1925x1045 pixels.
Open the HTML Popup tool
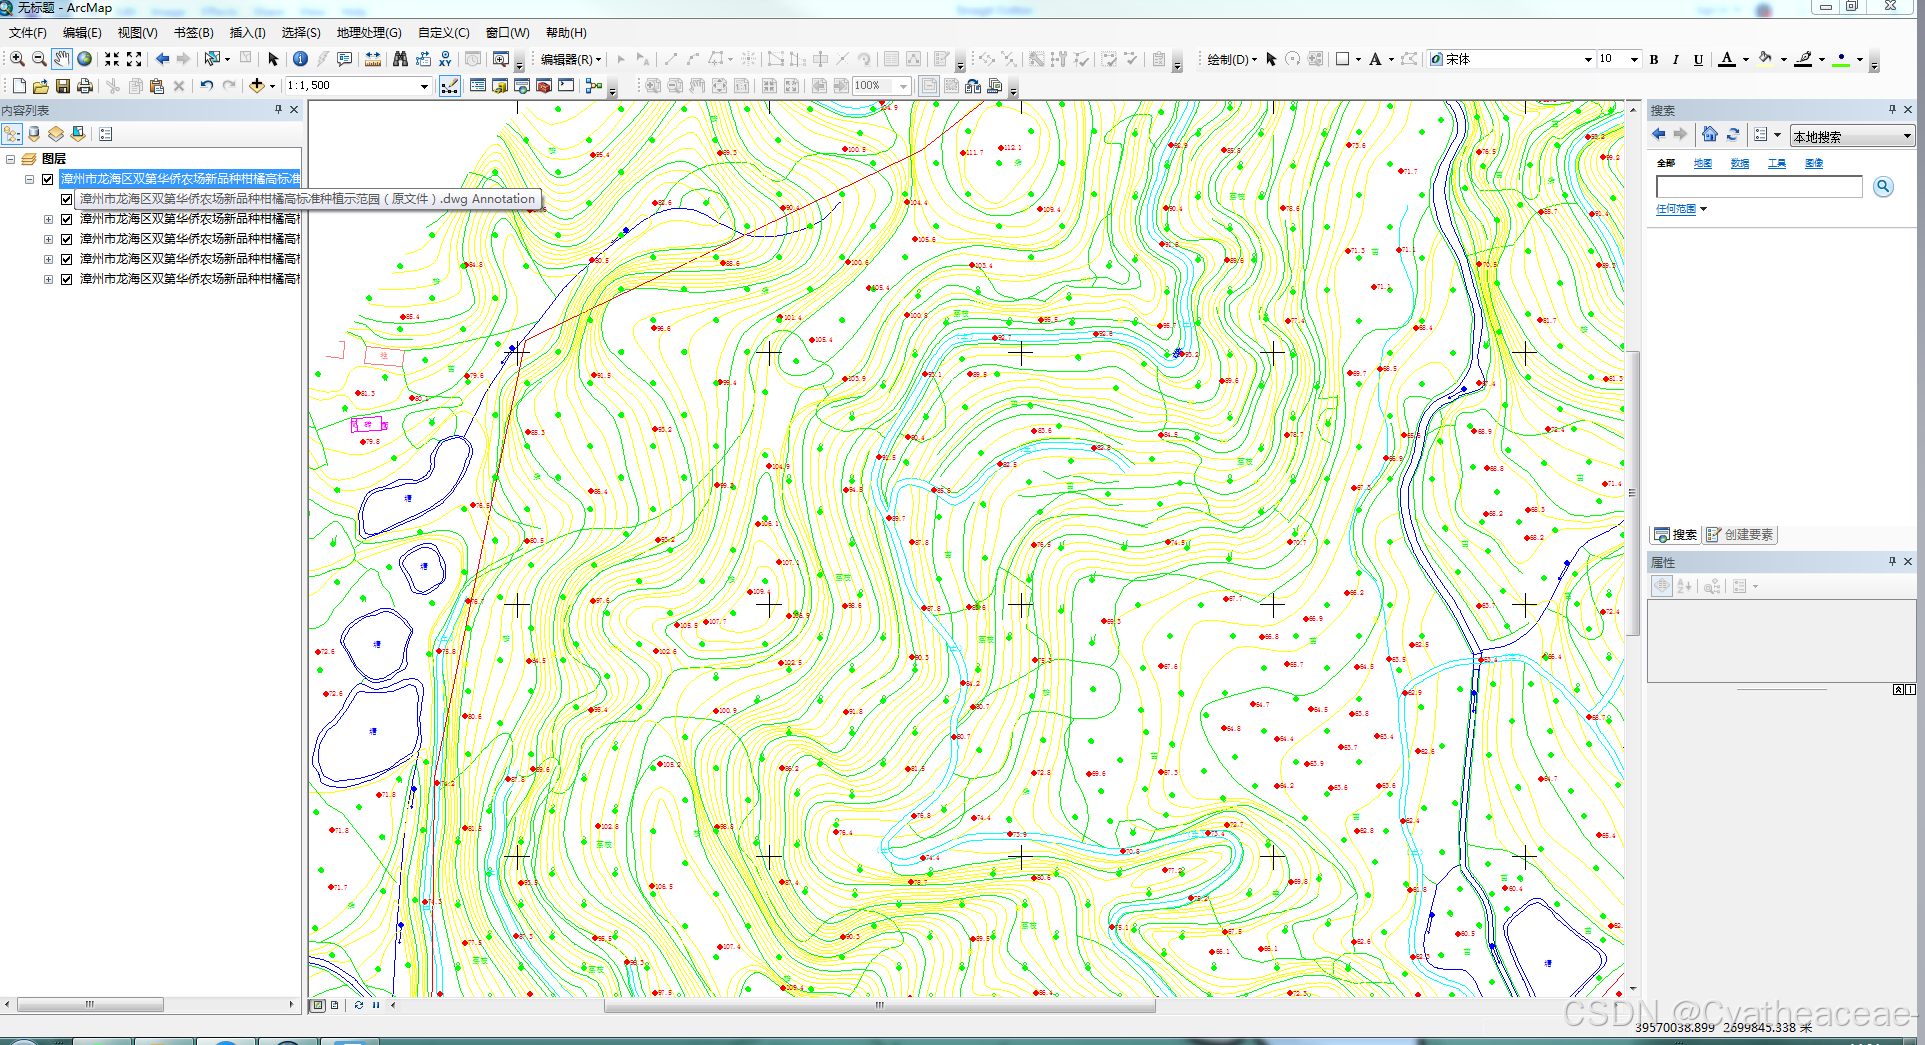click(345, 59)
